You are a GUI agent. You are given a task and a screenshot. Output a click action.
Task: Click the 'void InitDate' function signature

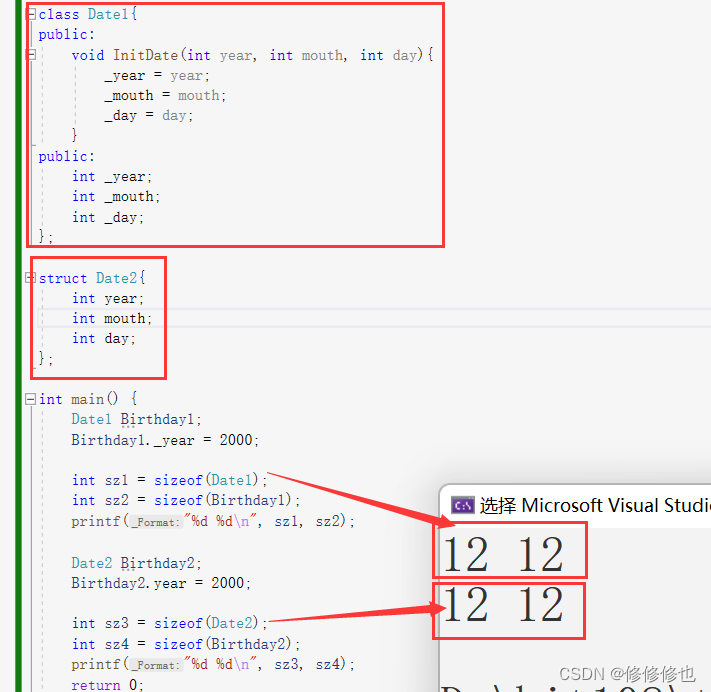point(252,55)
